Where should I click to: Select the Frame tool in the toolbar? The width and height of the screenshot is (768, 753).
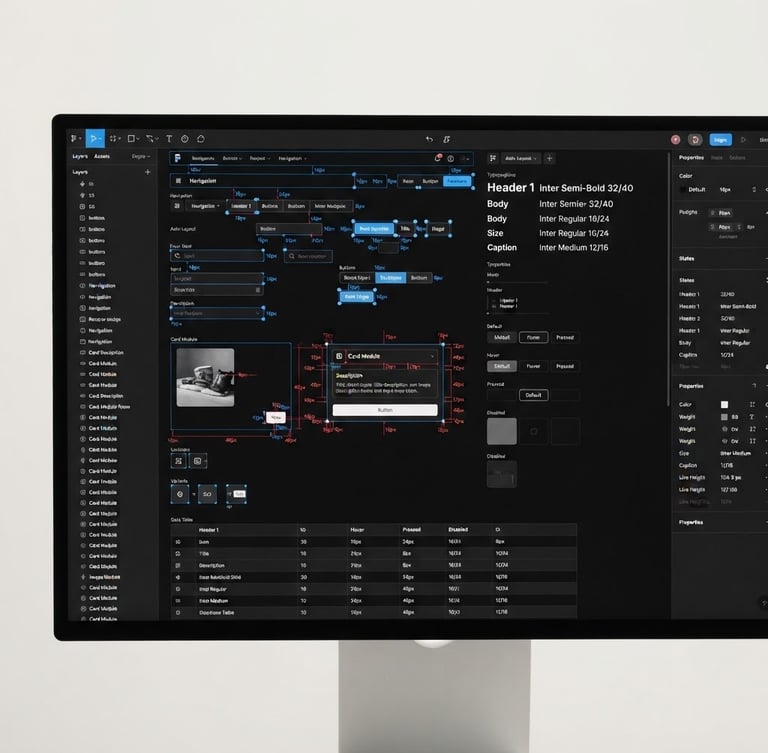point(114,139)
